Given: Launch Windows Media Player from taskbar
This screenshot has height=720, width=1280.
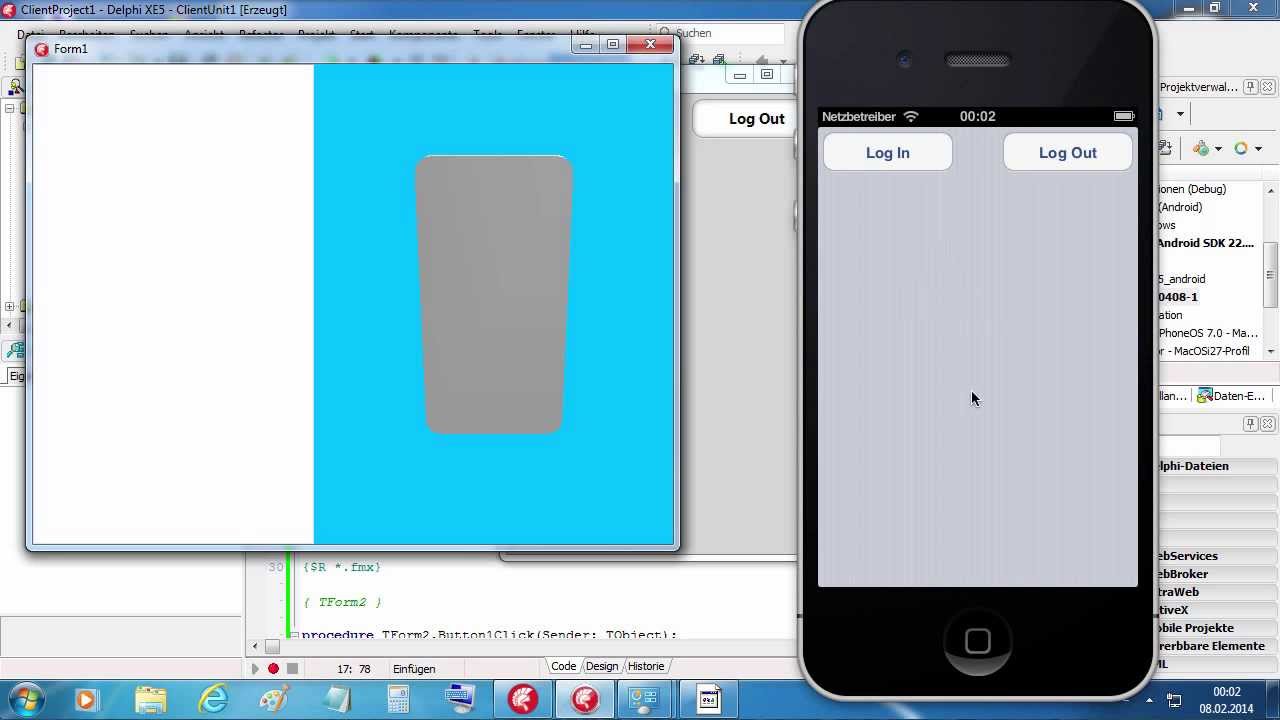Looking at the screenshot, I should coord(86,700).
